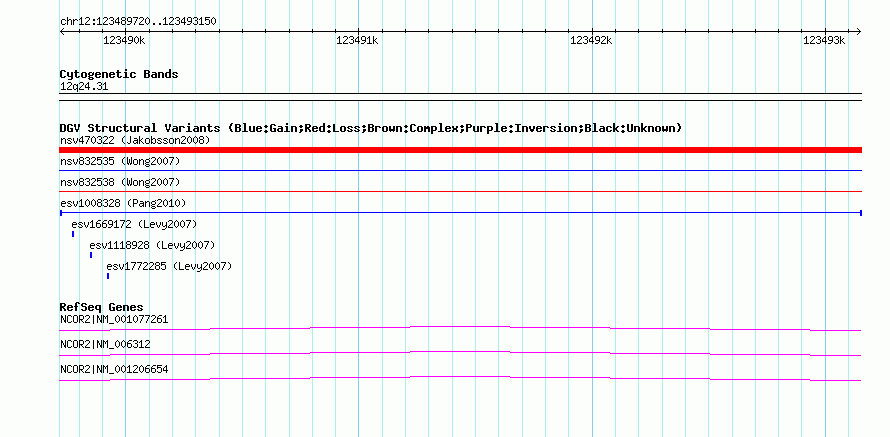
Task: Click the small blue esv1669172 marker
Action: click(73, 234)
